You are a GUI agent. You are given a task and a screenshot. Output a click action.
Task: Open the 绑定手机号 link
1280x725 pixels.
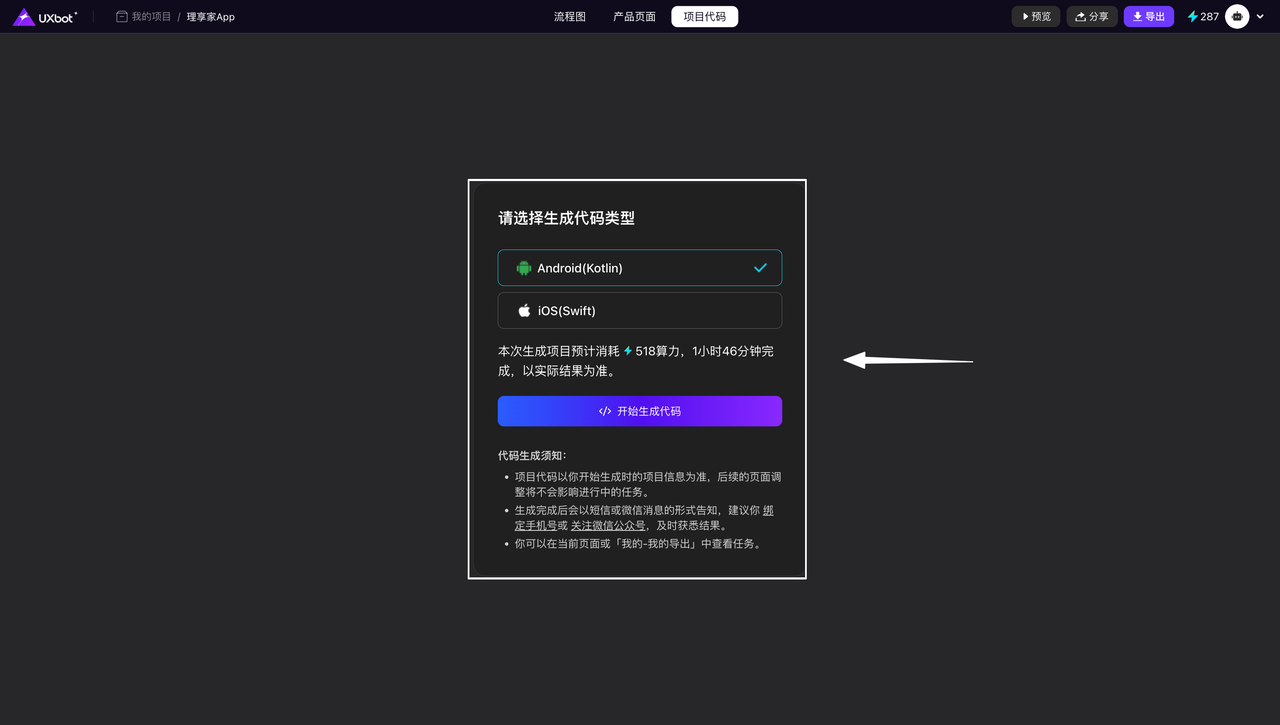(x=536, y=526)
